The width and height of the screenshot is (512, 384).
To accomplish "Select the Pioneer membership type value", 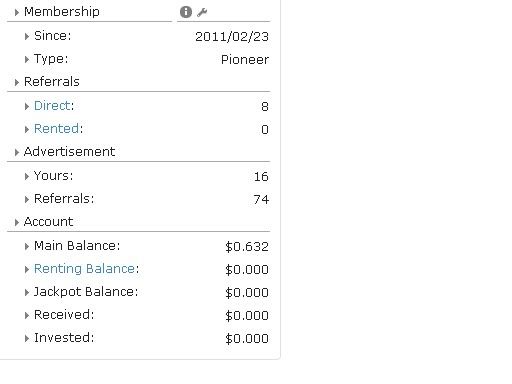I will coord(245,60).
